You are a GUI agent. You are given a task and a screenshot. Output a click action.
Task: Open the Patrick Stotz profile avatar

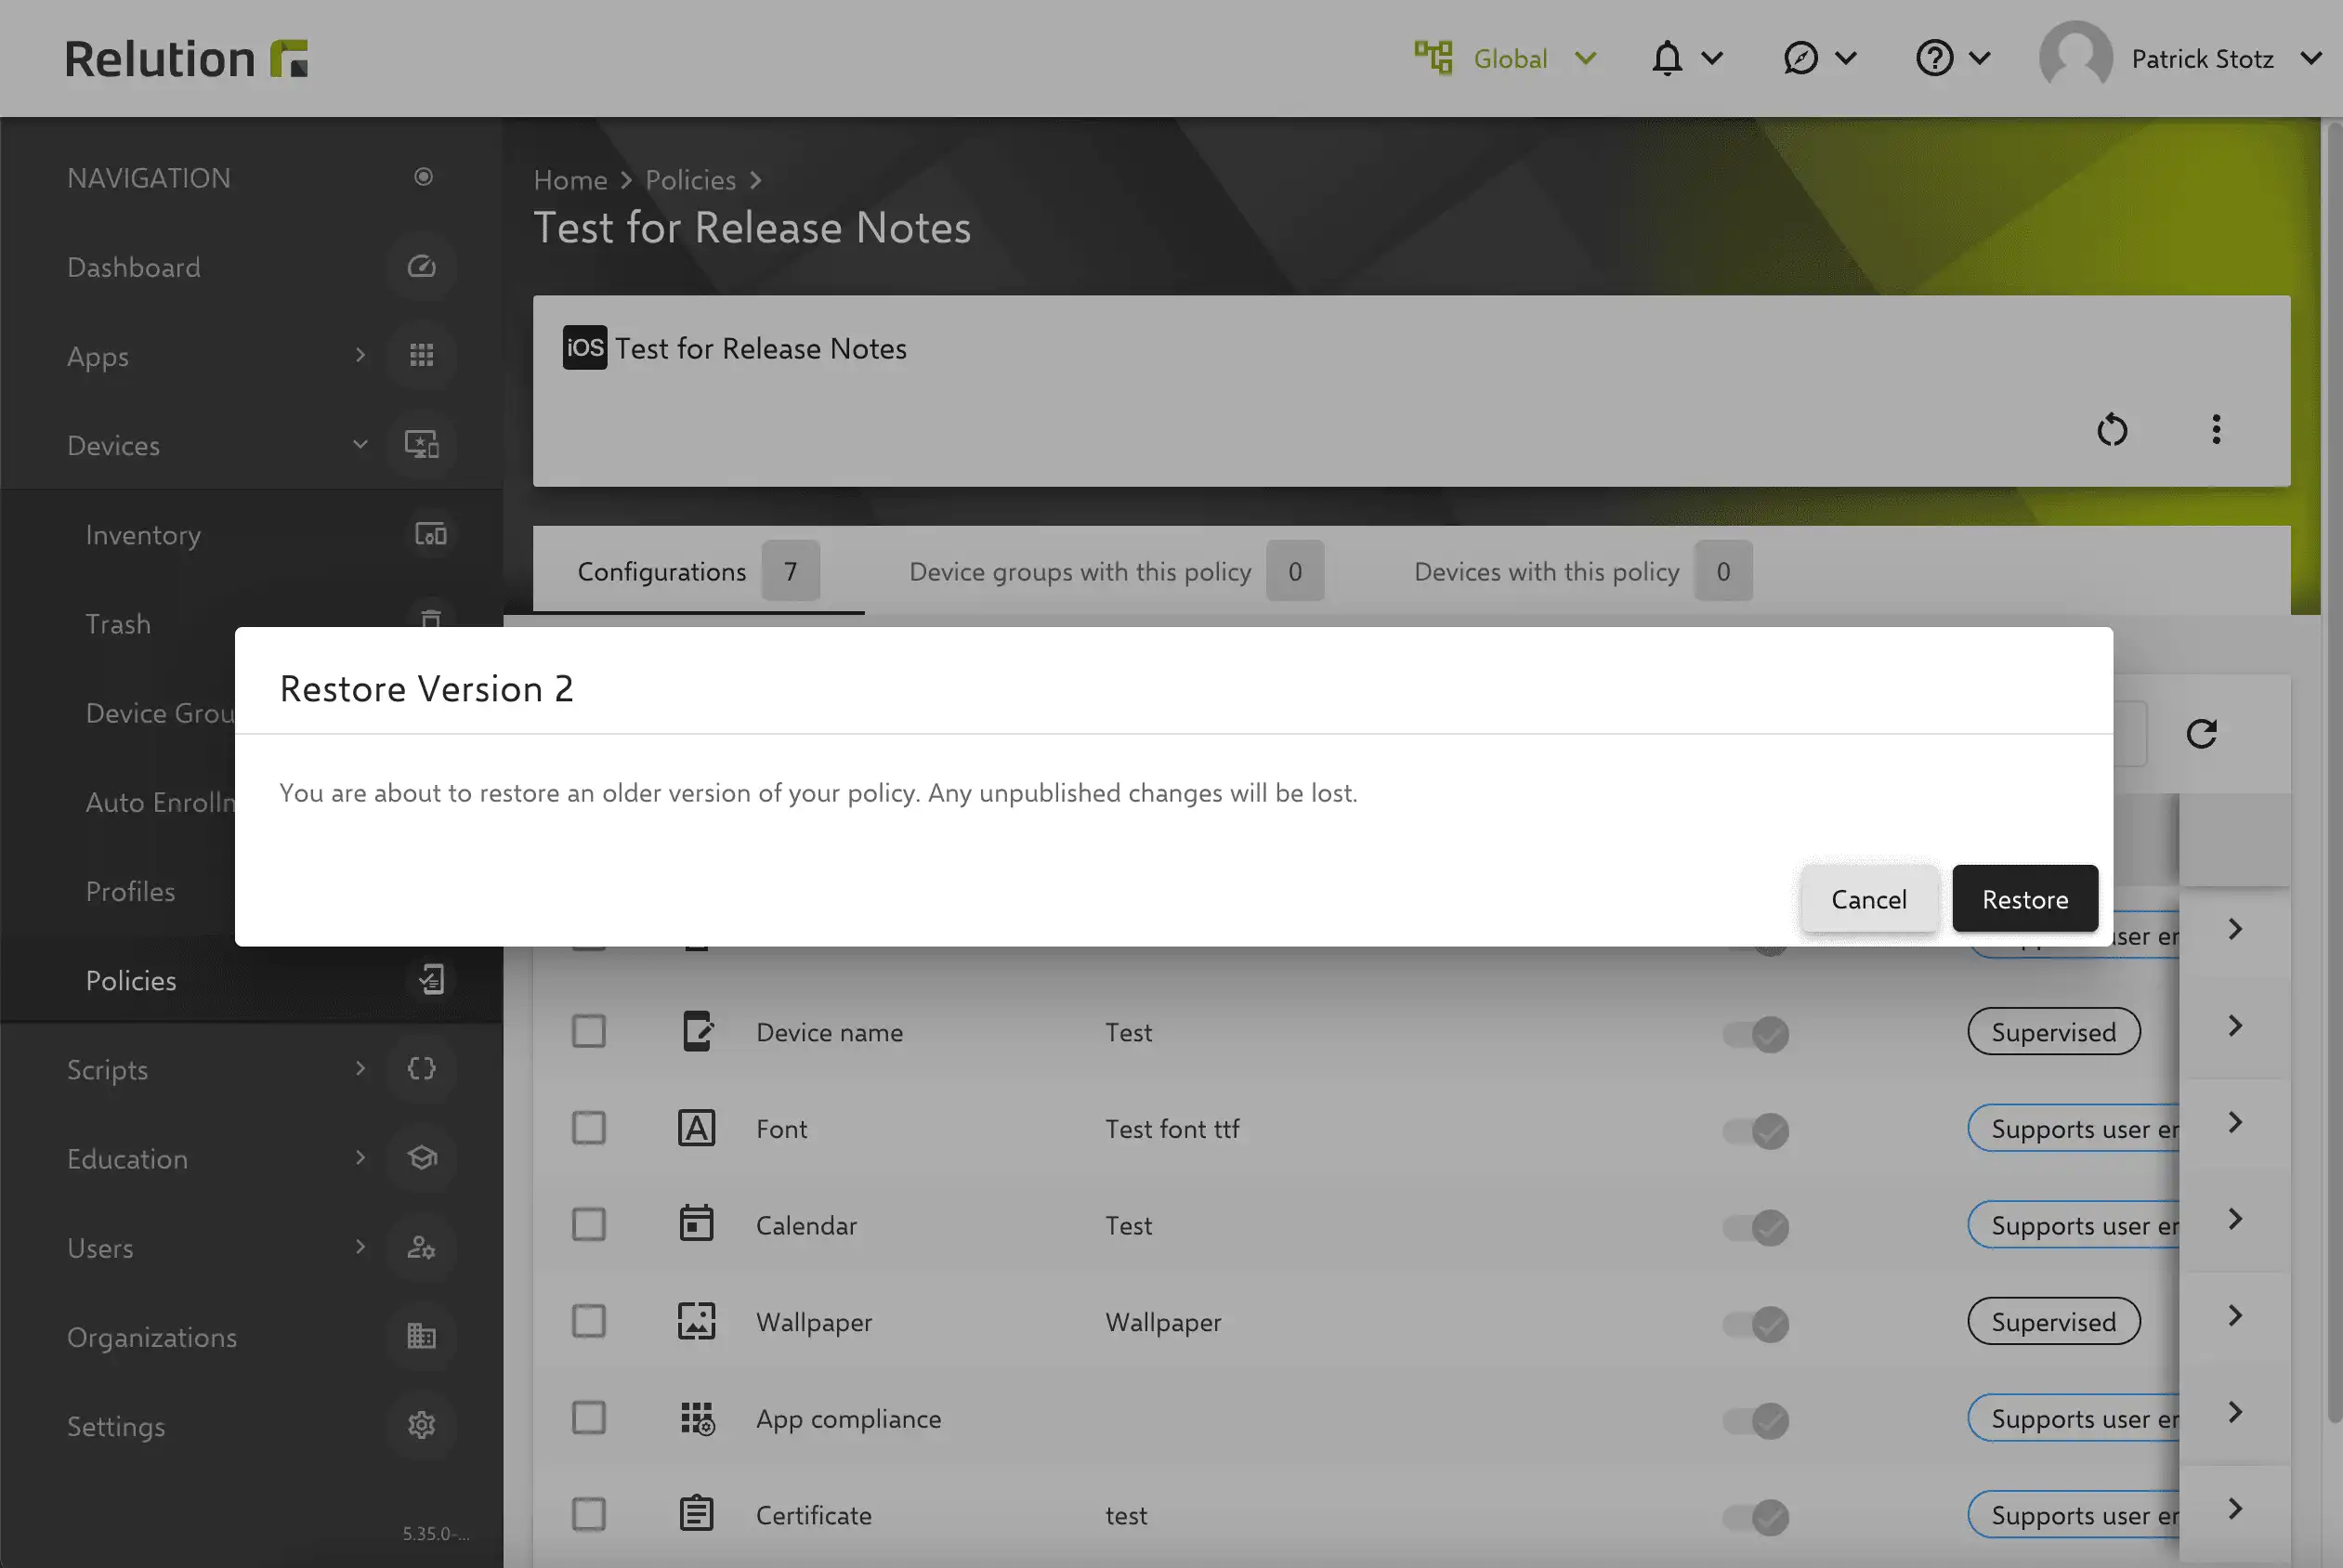pyautogui.click(x=2075, y=57)
